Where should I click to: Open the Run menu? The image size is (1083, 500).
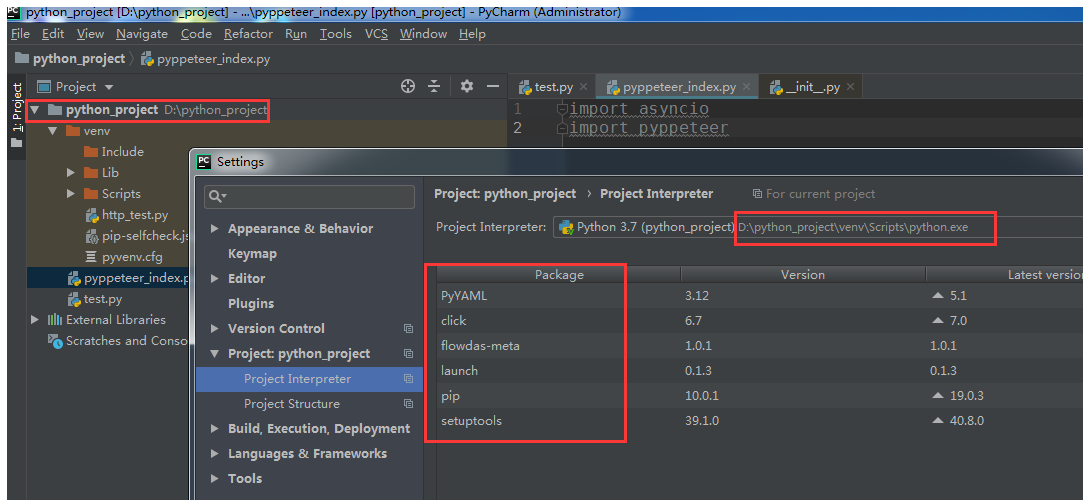click(296, 34)
